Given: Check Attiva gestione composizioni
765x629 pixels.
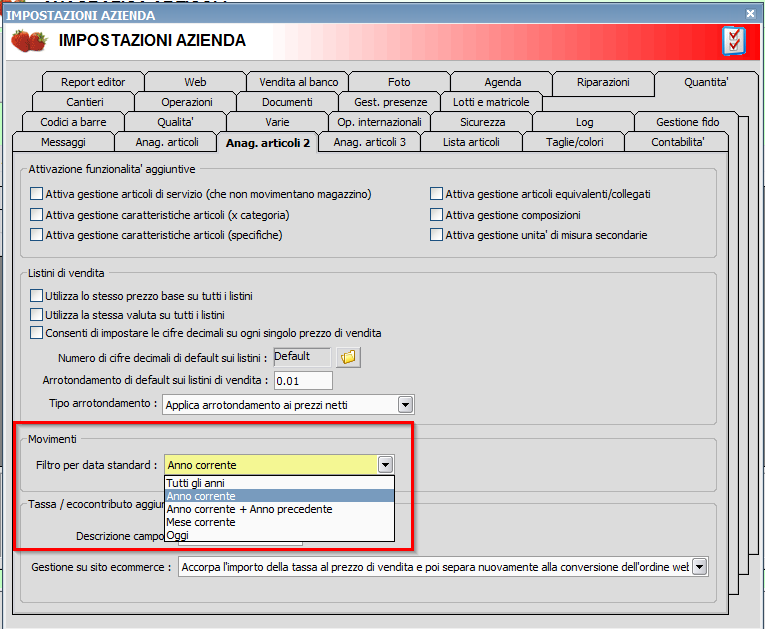Looking at the screenshot, I should coord(436,215).
